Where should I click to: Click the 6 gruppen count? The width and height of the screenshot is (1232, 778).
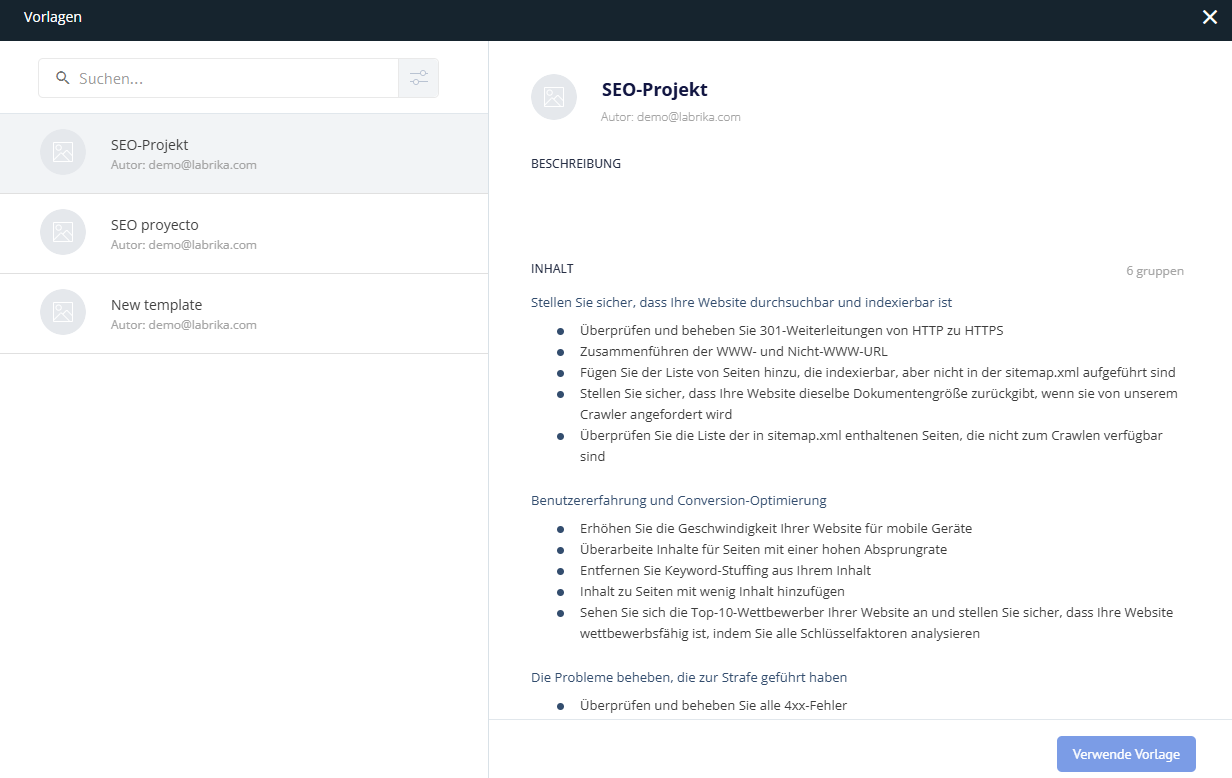tap(1155, 271)
